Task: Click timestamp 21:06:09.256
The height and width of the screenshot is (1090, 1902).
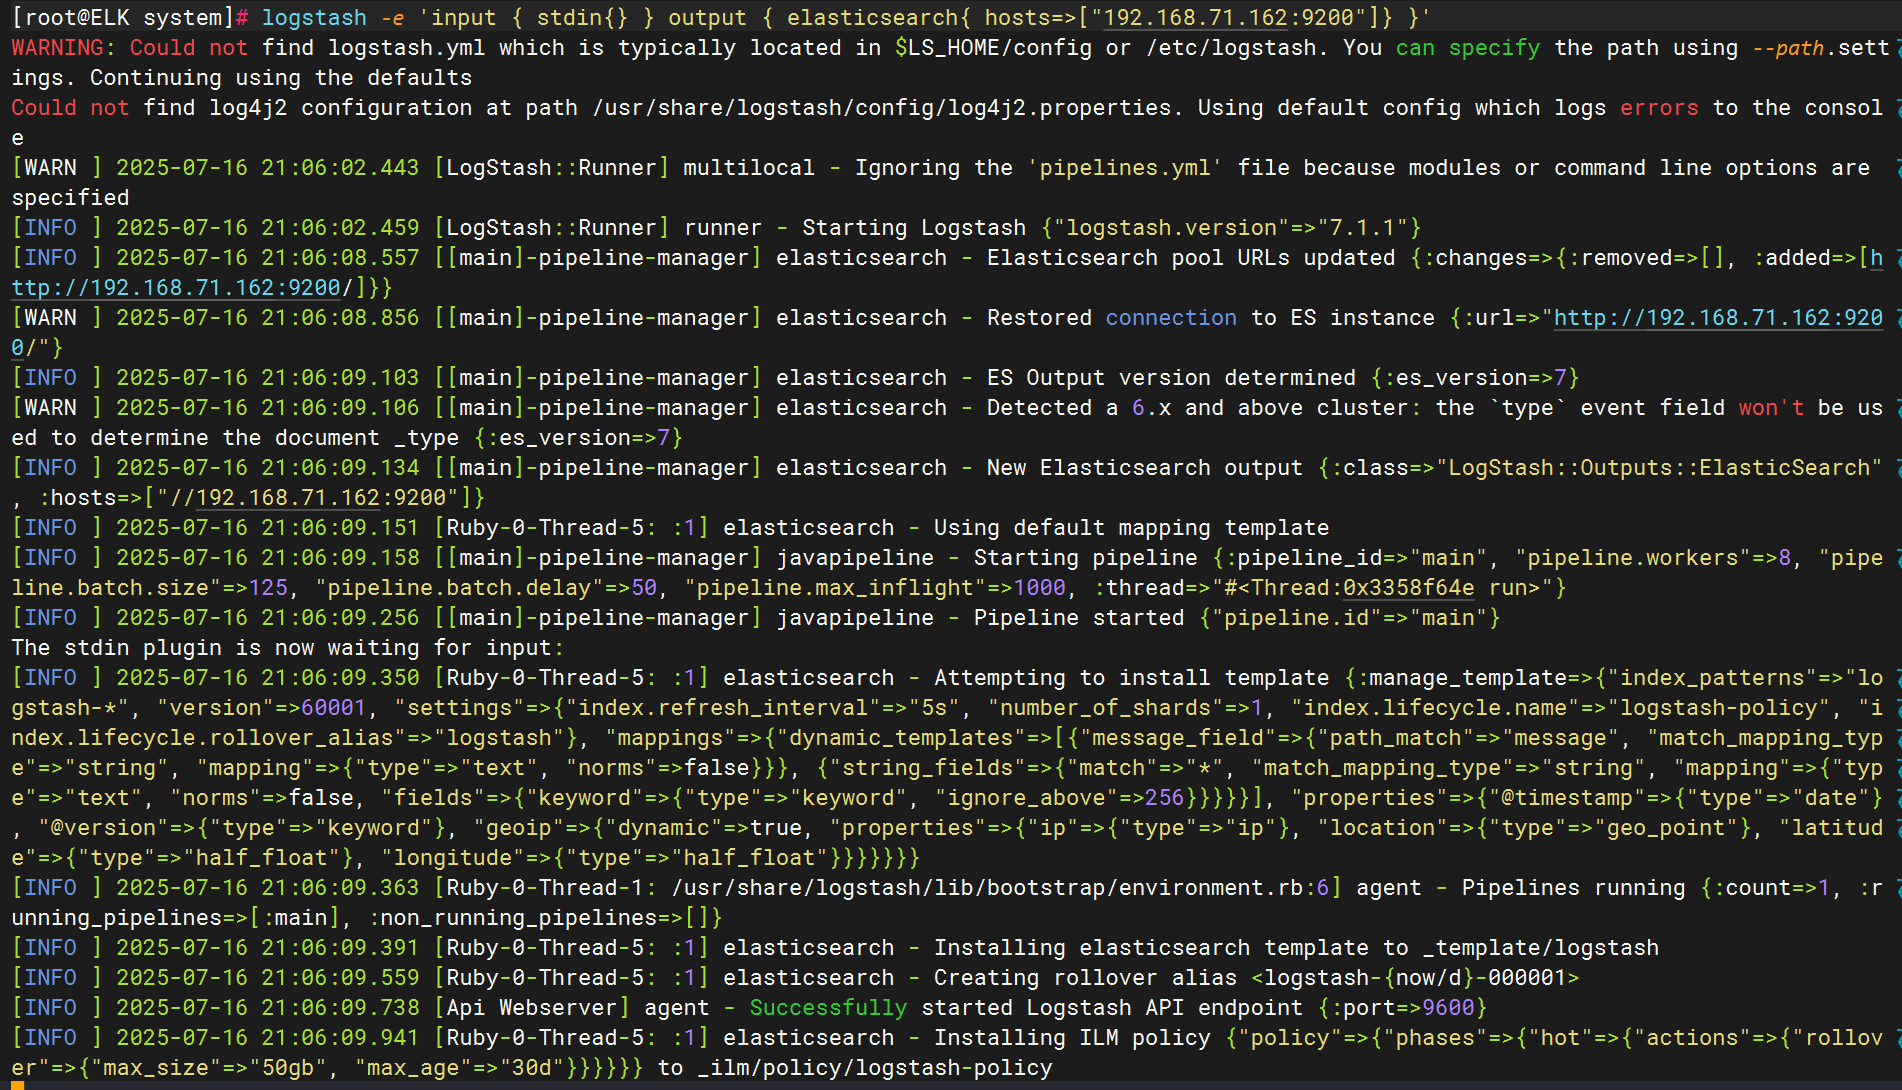Action: 340,618
